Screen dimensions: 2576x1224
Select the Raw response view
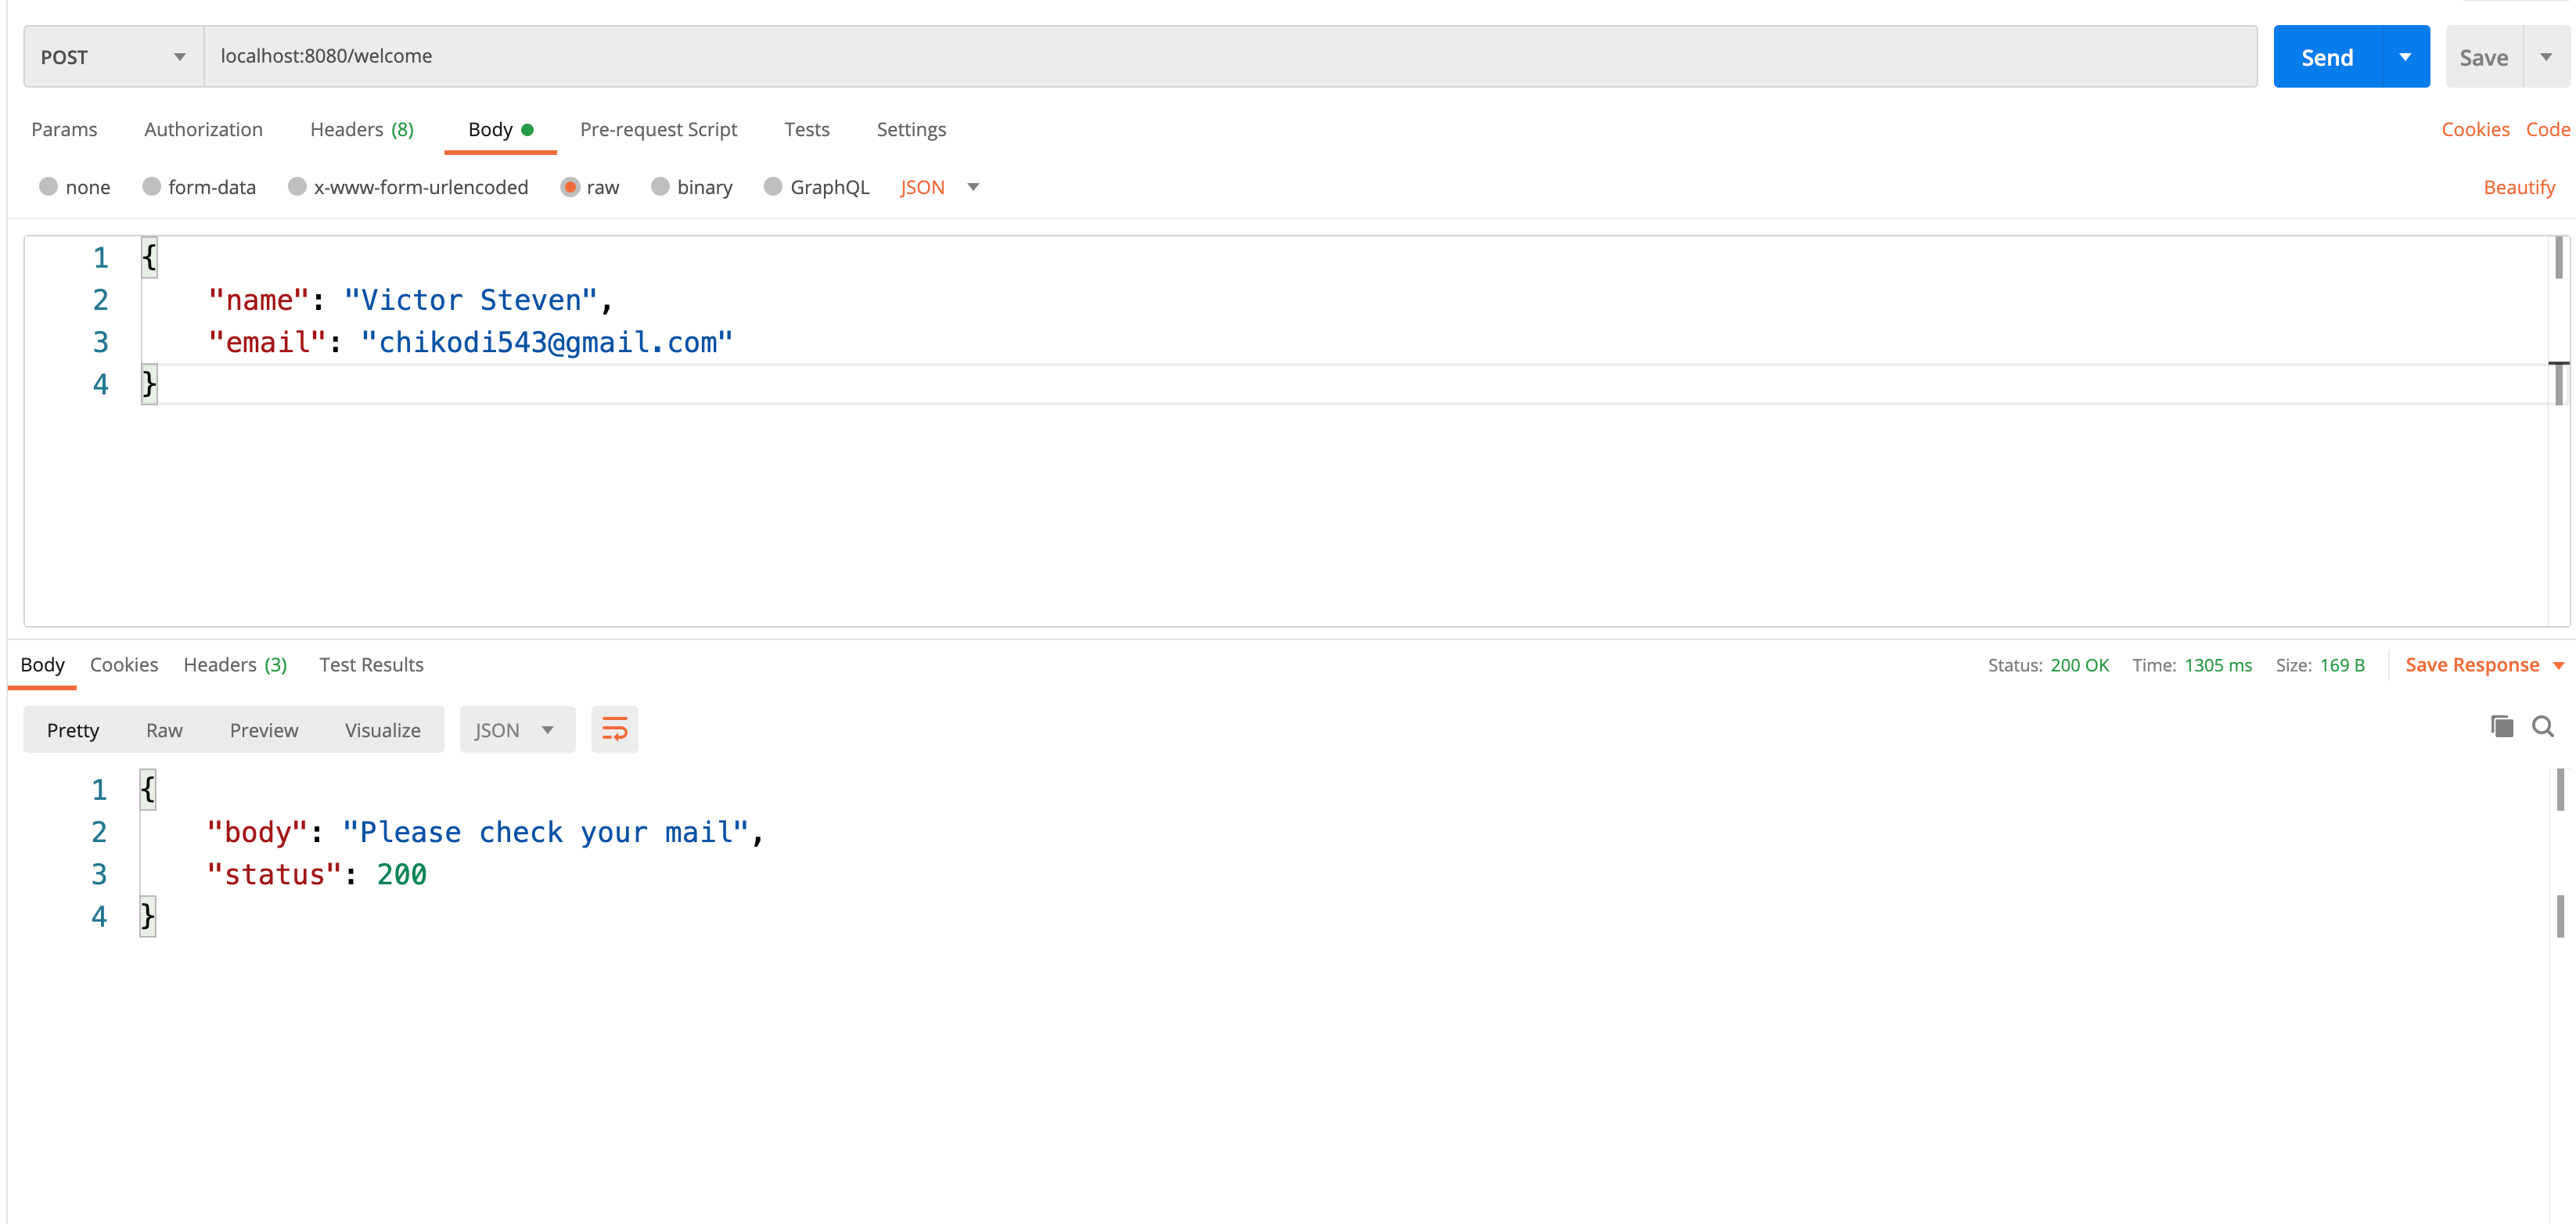[164, 730]
